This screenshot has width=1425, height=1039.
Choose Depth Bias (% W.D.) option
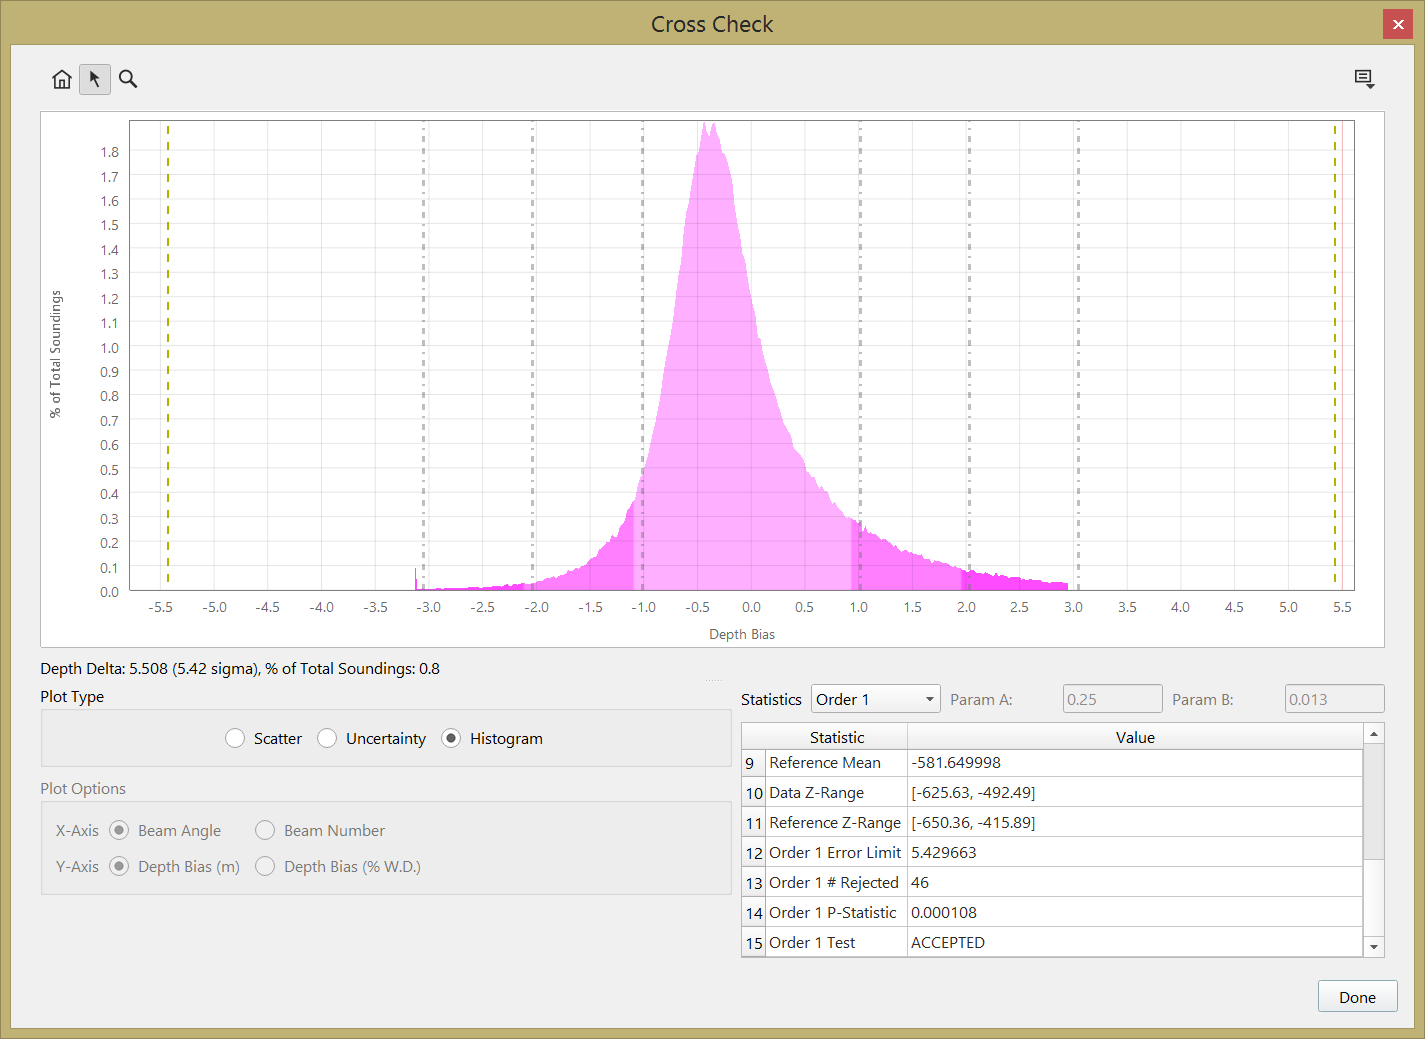coord(266,866)
